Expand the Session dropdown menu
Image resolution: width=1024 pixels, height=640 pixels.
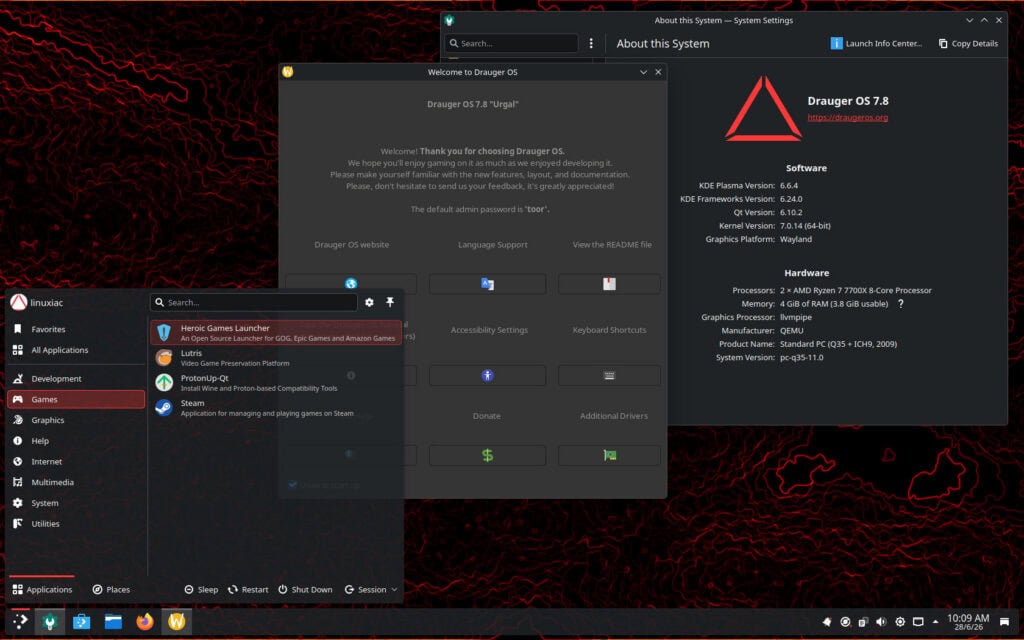pyautogui.click(x=371, y=589)
